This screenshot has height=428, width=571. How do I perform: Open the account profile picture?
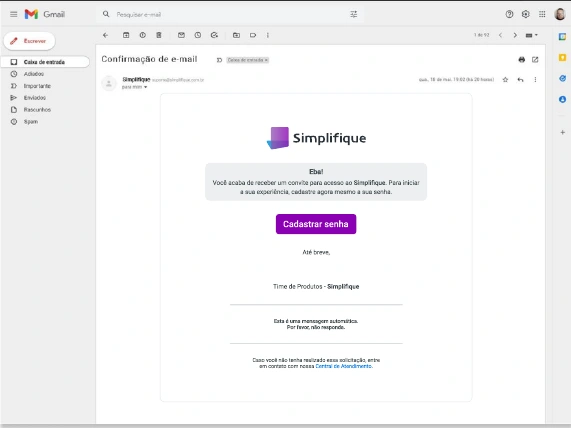[560, 14]
